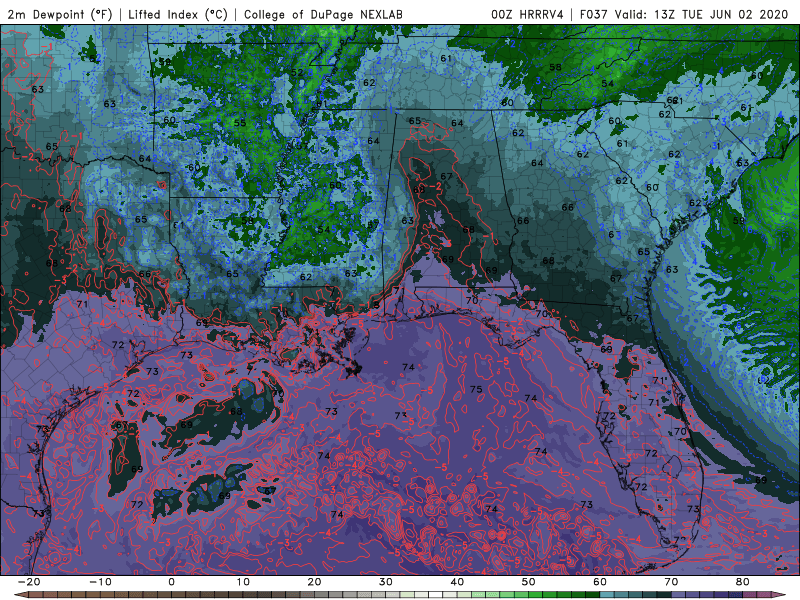Click the '50' color scale label
The width and height of the screenshot is (800, 600).
tap(529, 582)
